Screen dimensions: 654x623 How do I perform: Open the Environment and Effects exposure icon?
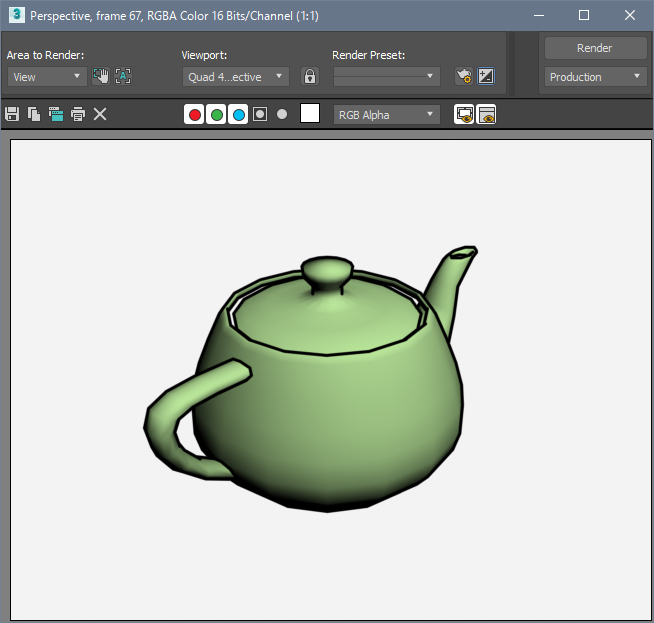pos(486,76)
